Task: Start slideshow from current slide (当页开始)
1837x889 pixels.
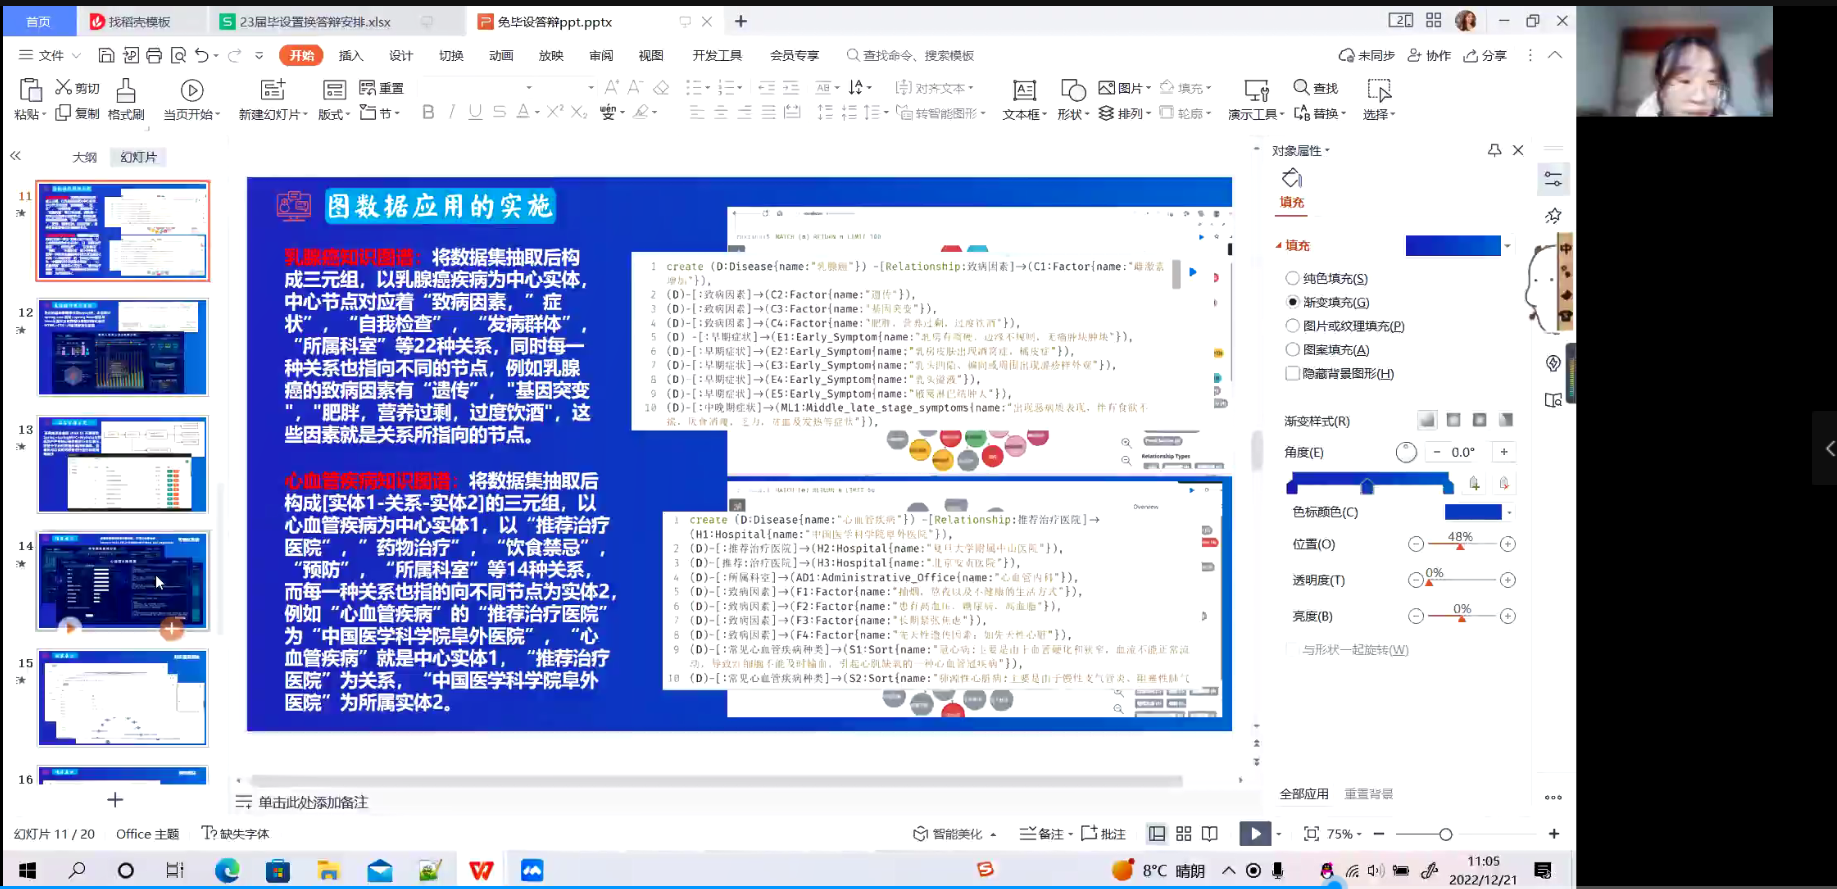Action: pyautogui.click(x=192, y=100)
